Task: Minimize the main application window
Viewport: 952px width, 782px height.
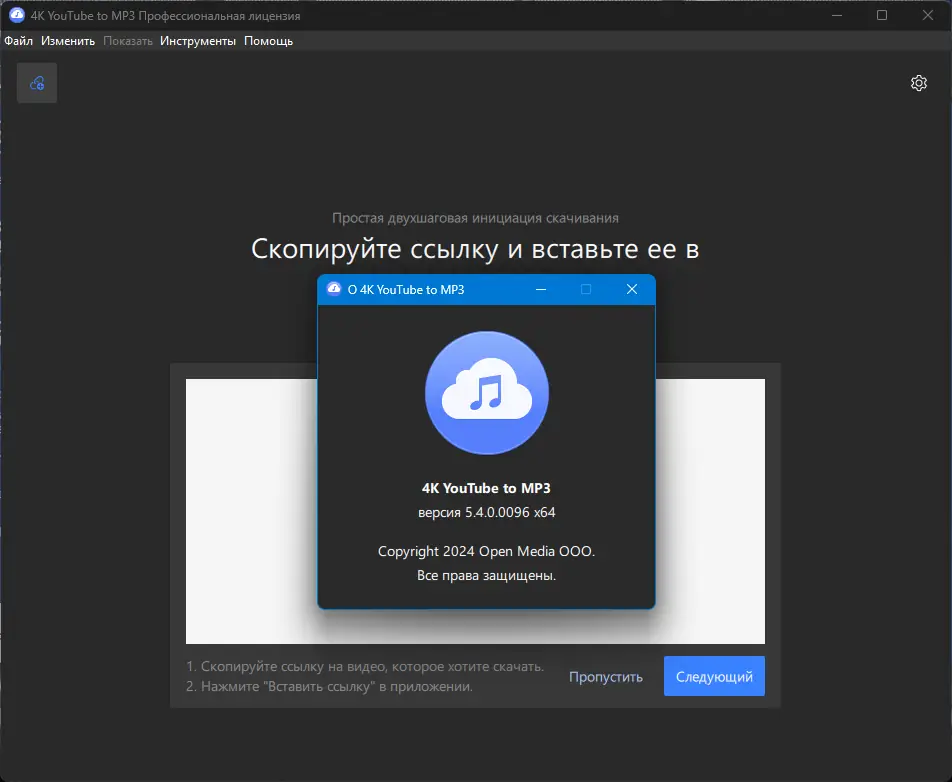Action: pyautogui.click(x=837, y=15)
